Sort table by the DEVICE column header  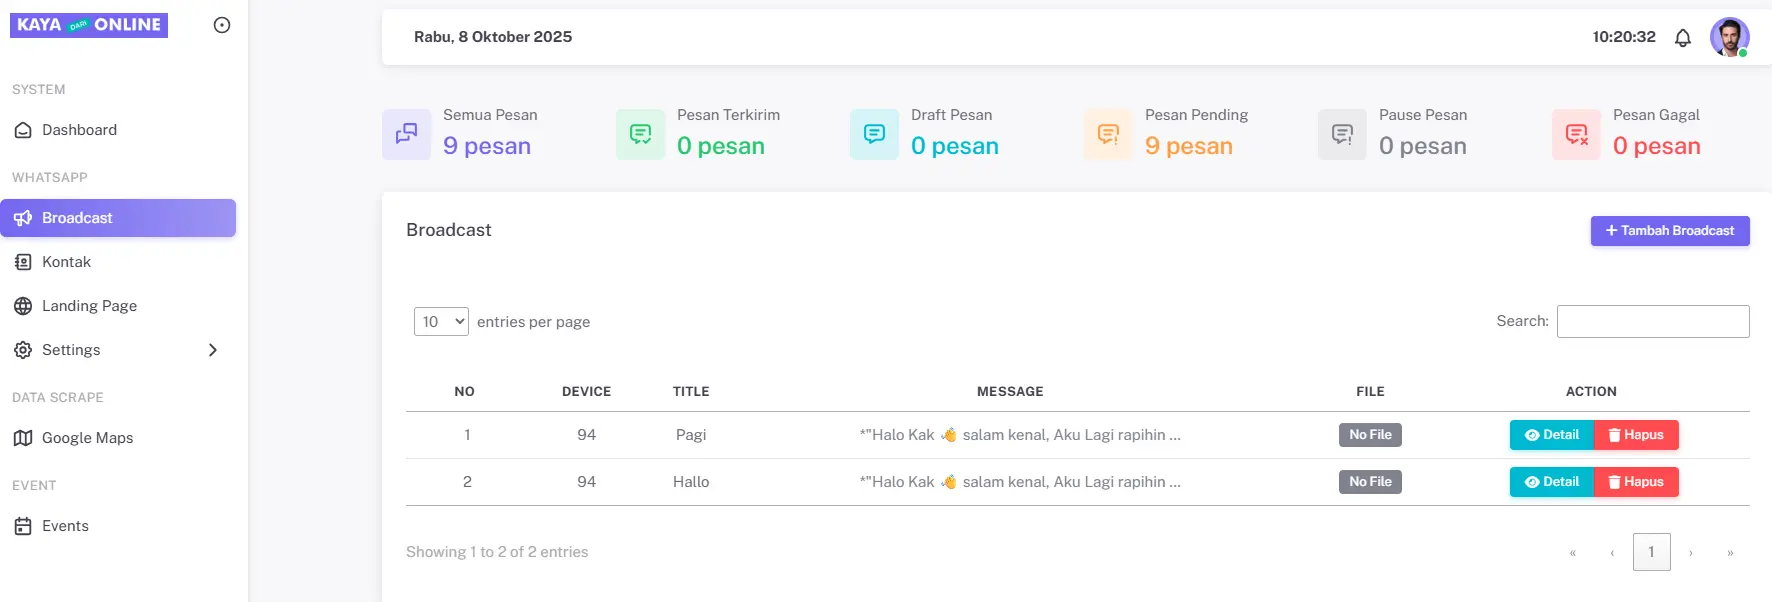(x=586, y=391)
